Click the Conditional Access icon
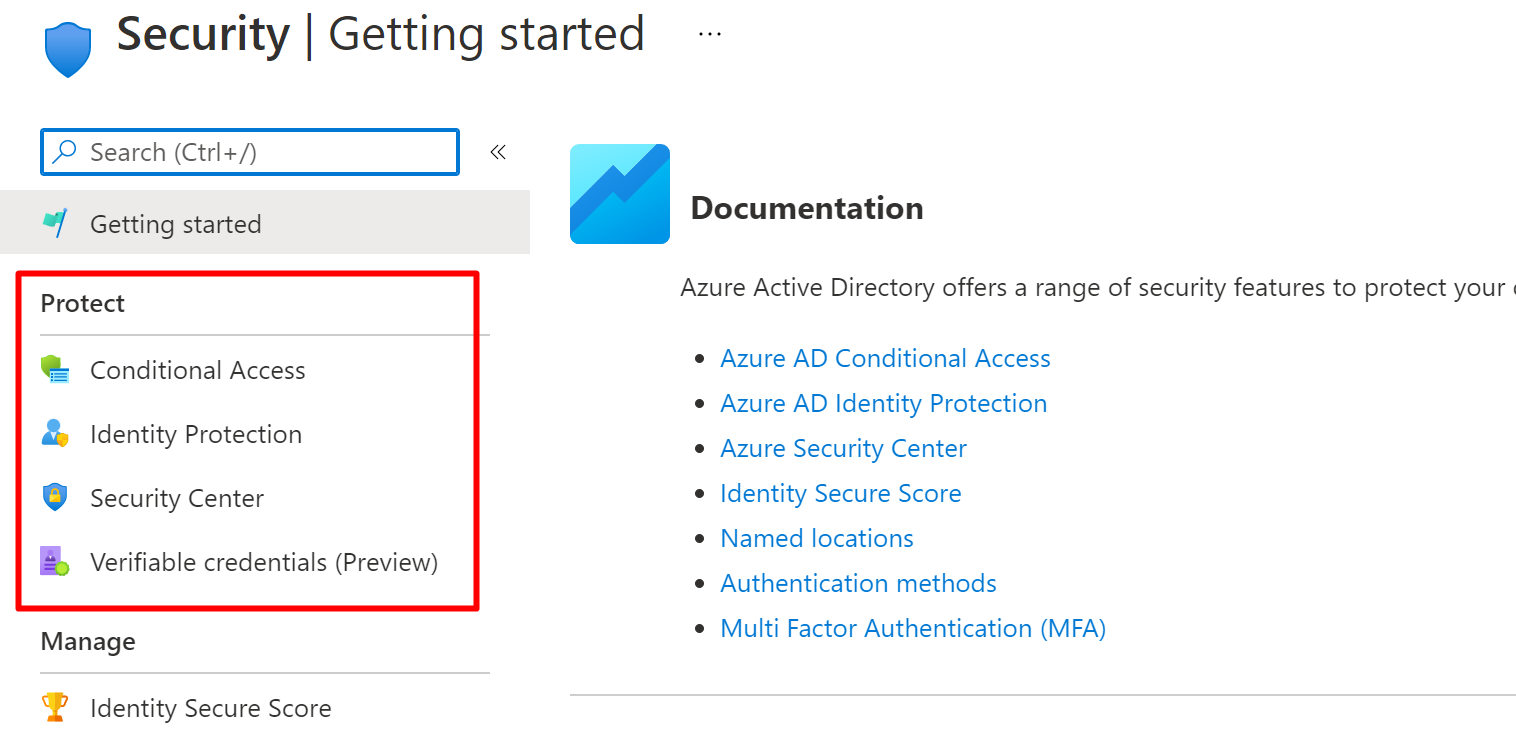The width and height of the screenshot is (1516, 749). click(55, 370)
